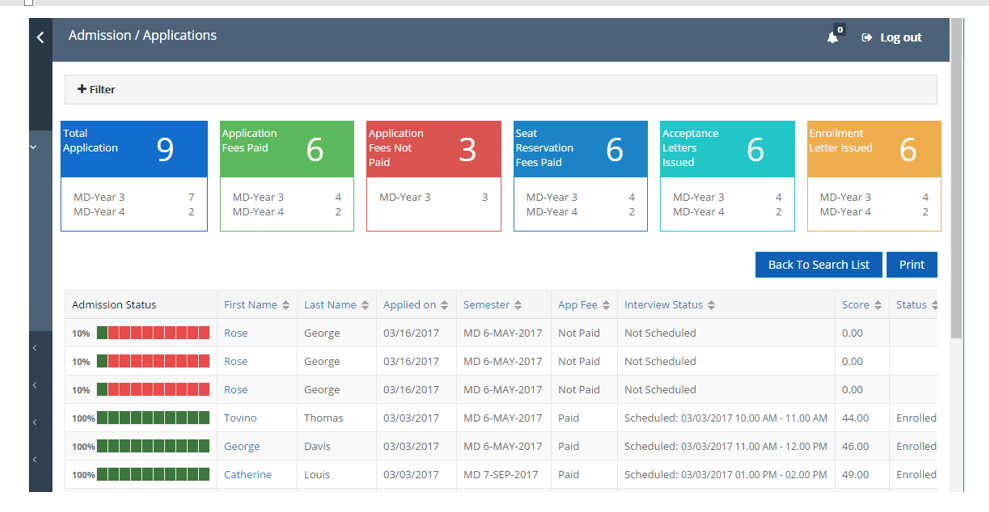Open the Application Fees Not Paid card

point(434,177)
